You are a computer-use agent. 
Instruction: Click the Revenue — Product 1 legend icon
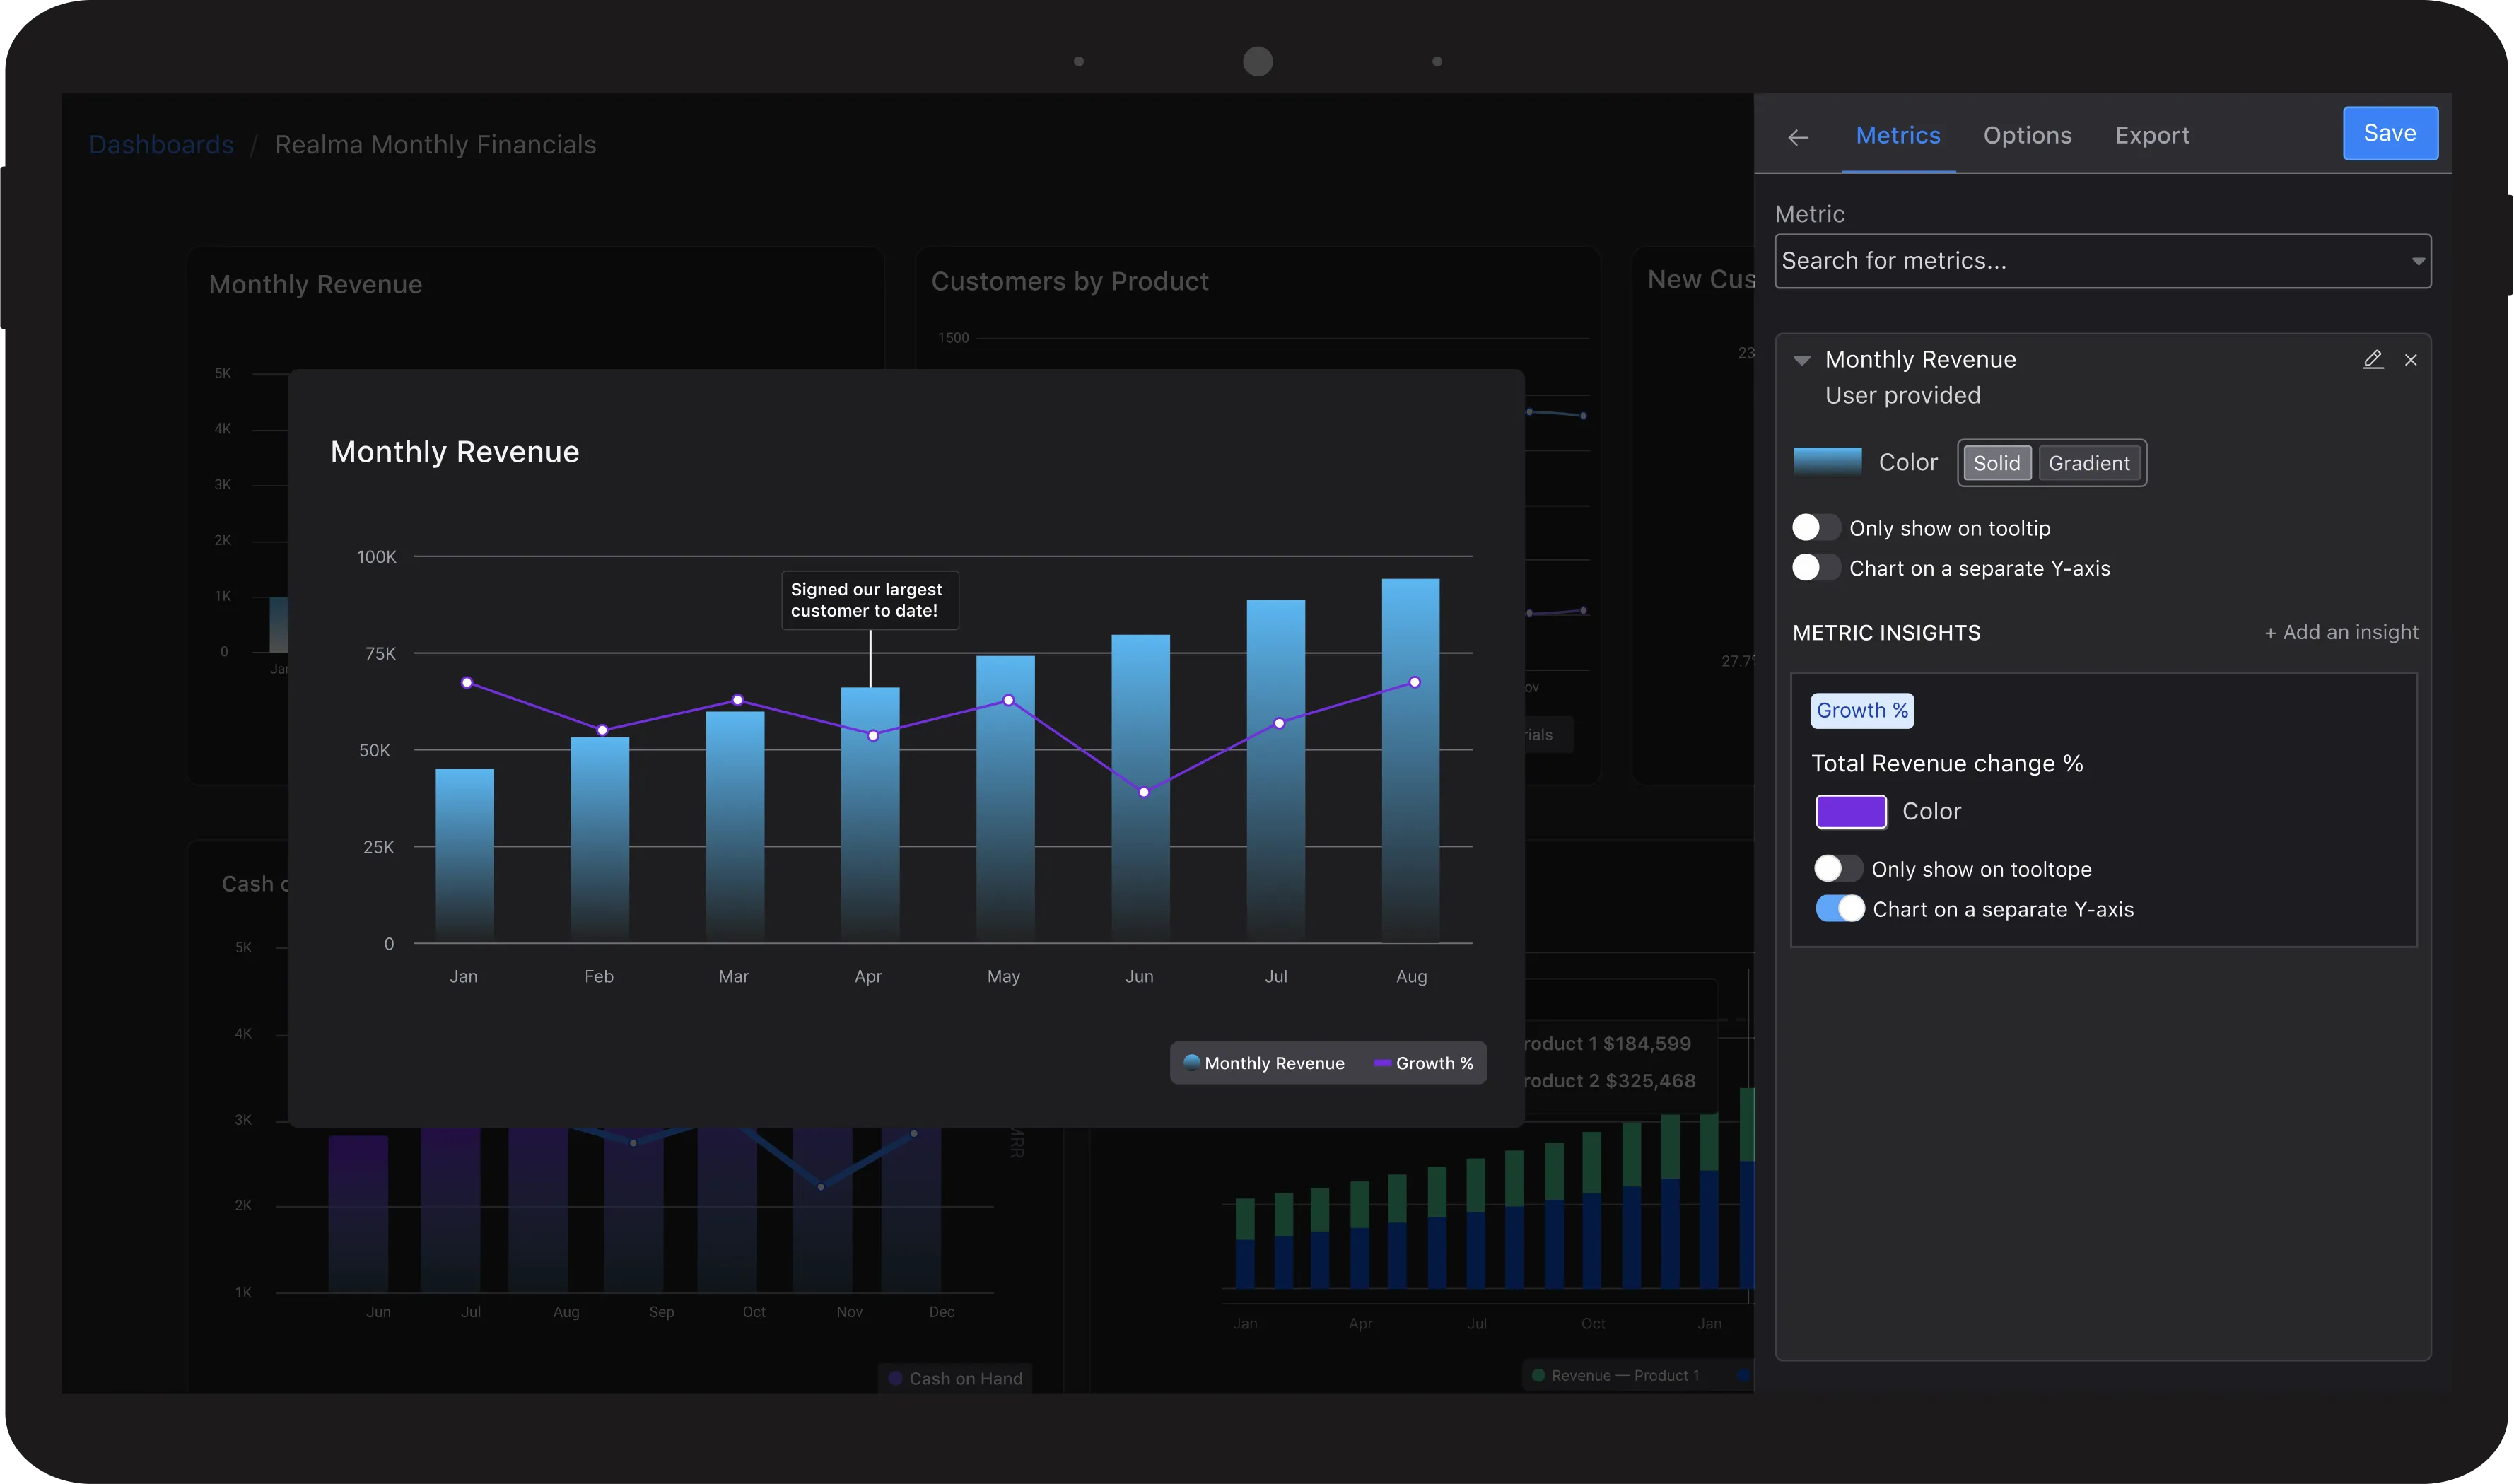[1539, 1375]
